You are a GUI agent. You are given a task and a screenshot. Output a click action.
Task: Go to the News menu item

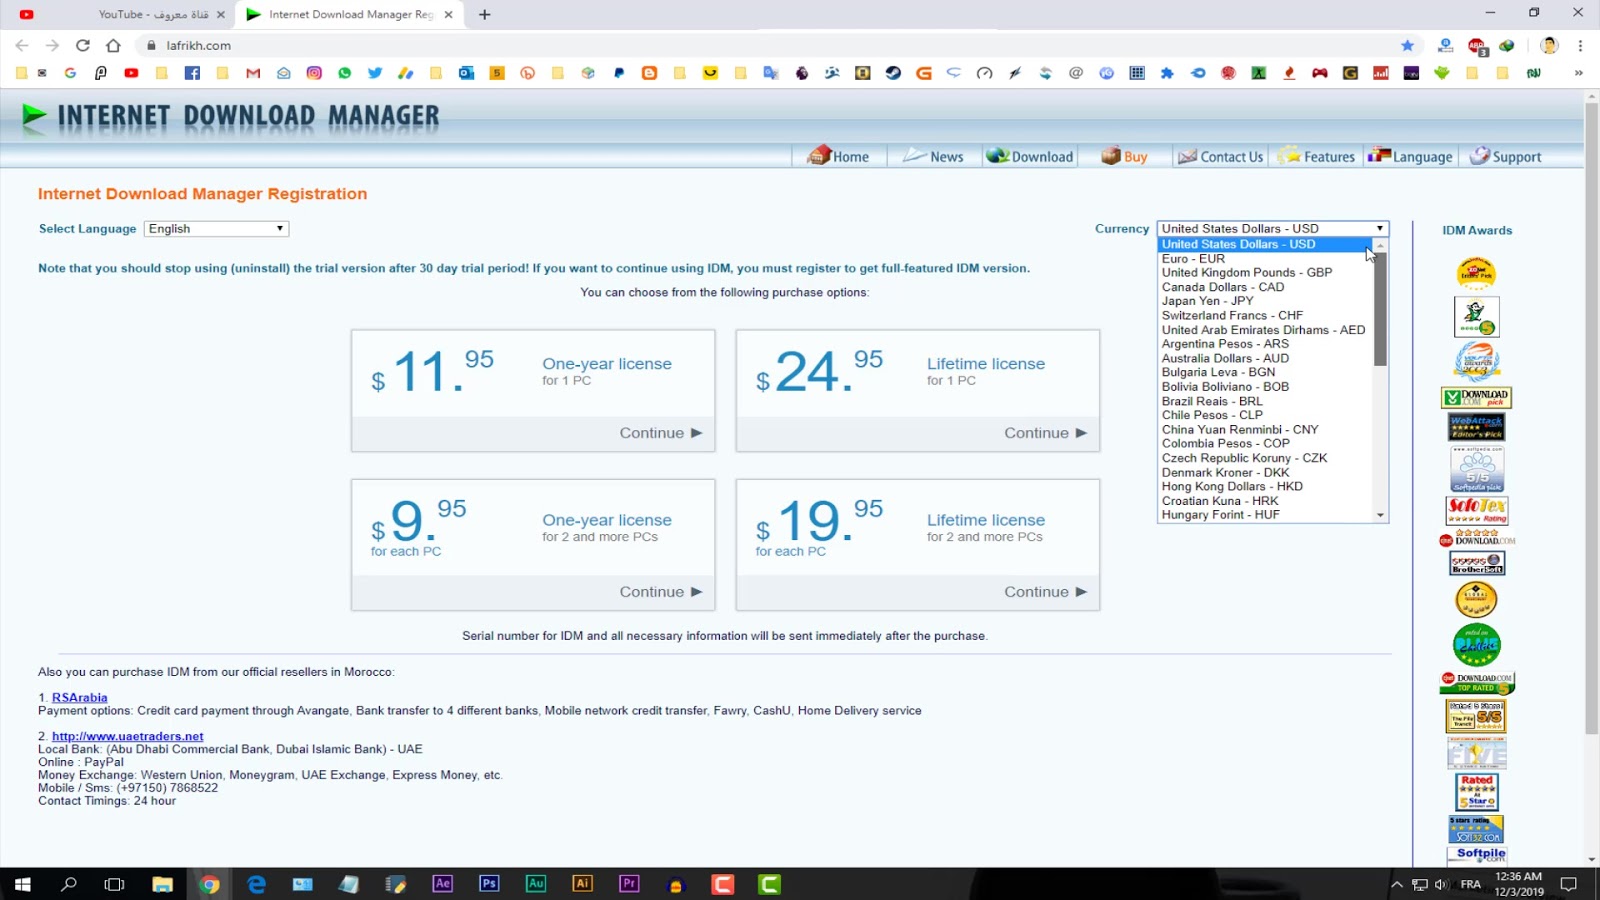pos(933,156)
